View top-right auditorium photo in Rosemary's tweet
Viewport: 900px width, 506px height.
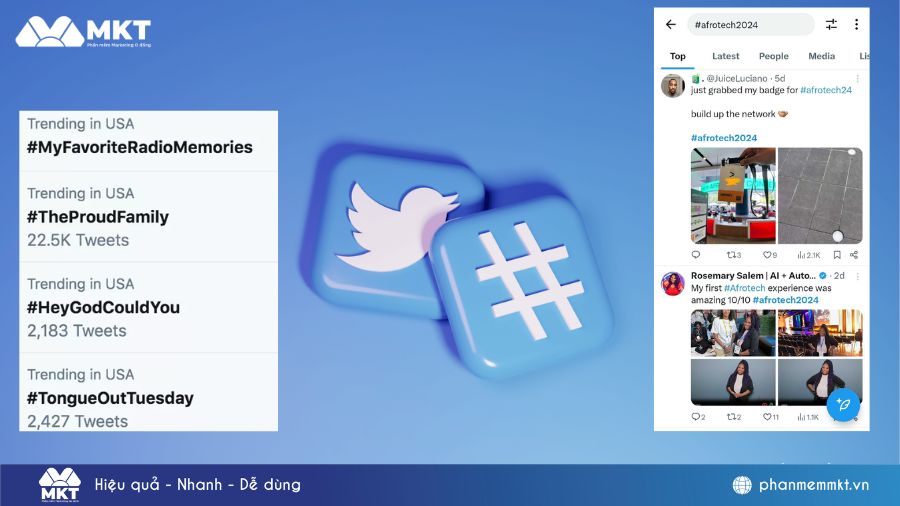coord(820,333)
